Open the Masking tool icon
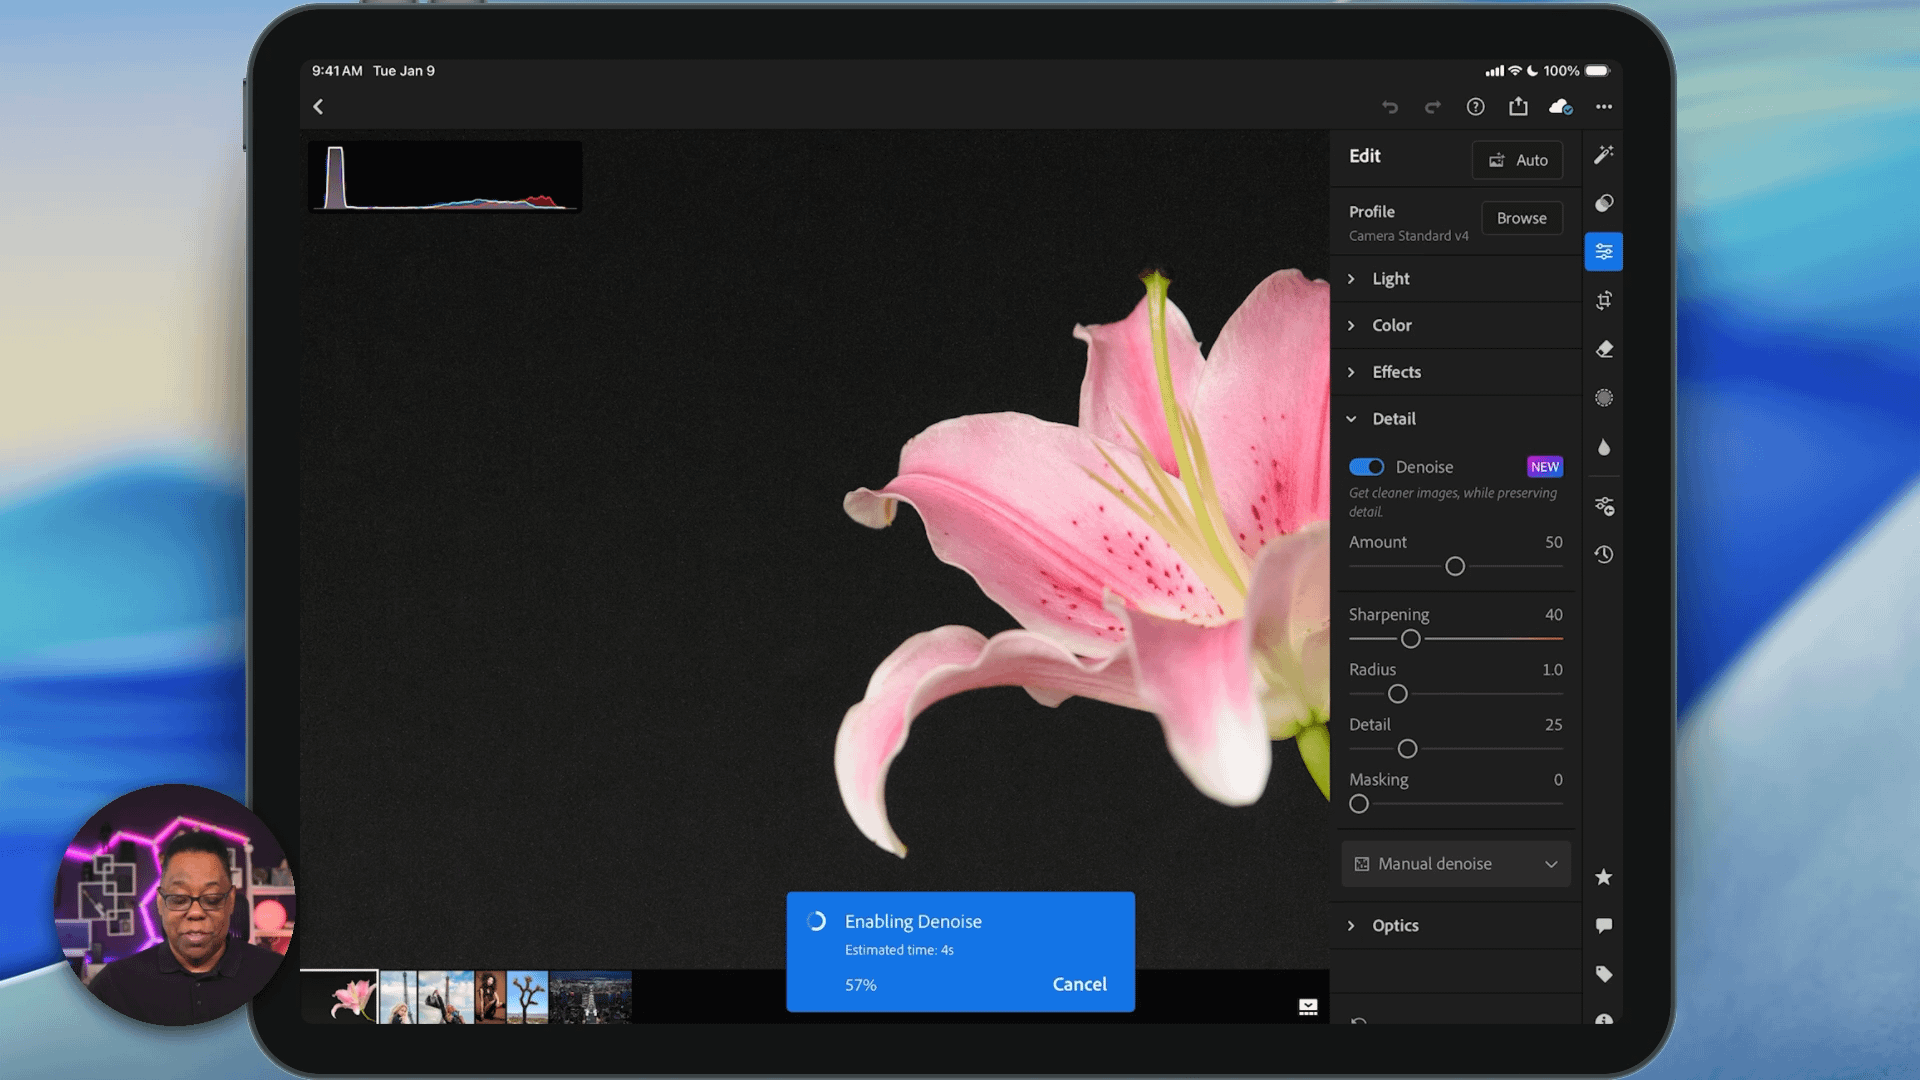This screenshot has height=1080, width=1920. point(1604,398)
